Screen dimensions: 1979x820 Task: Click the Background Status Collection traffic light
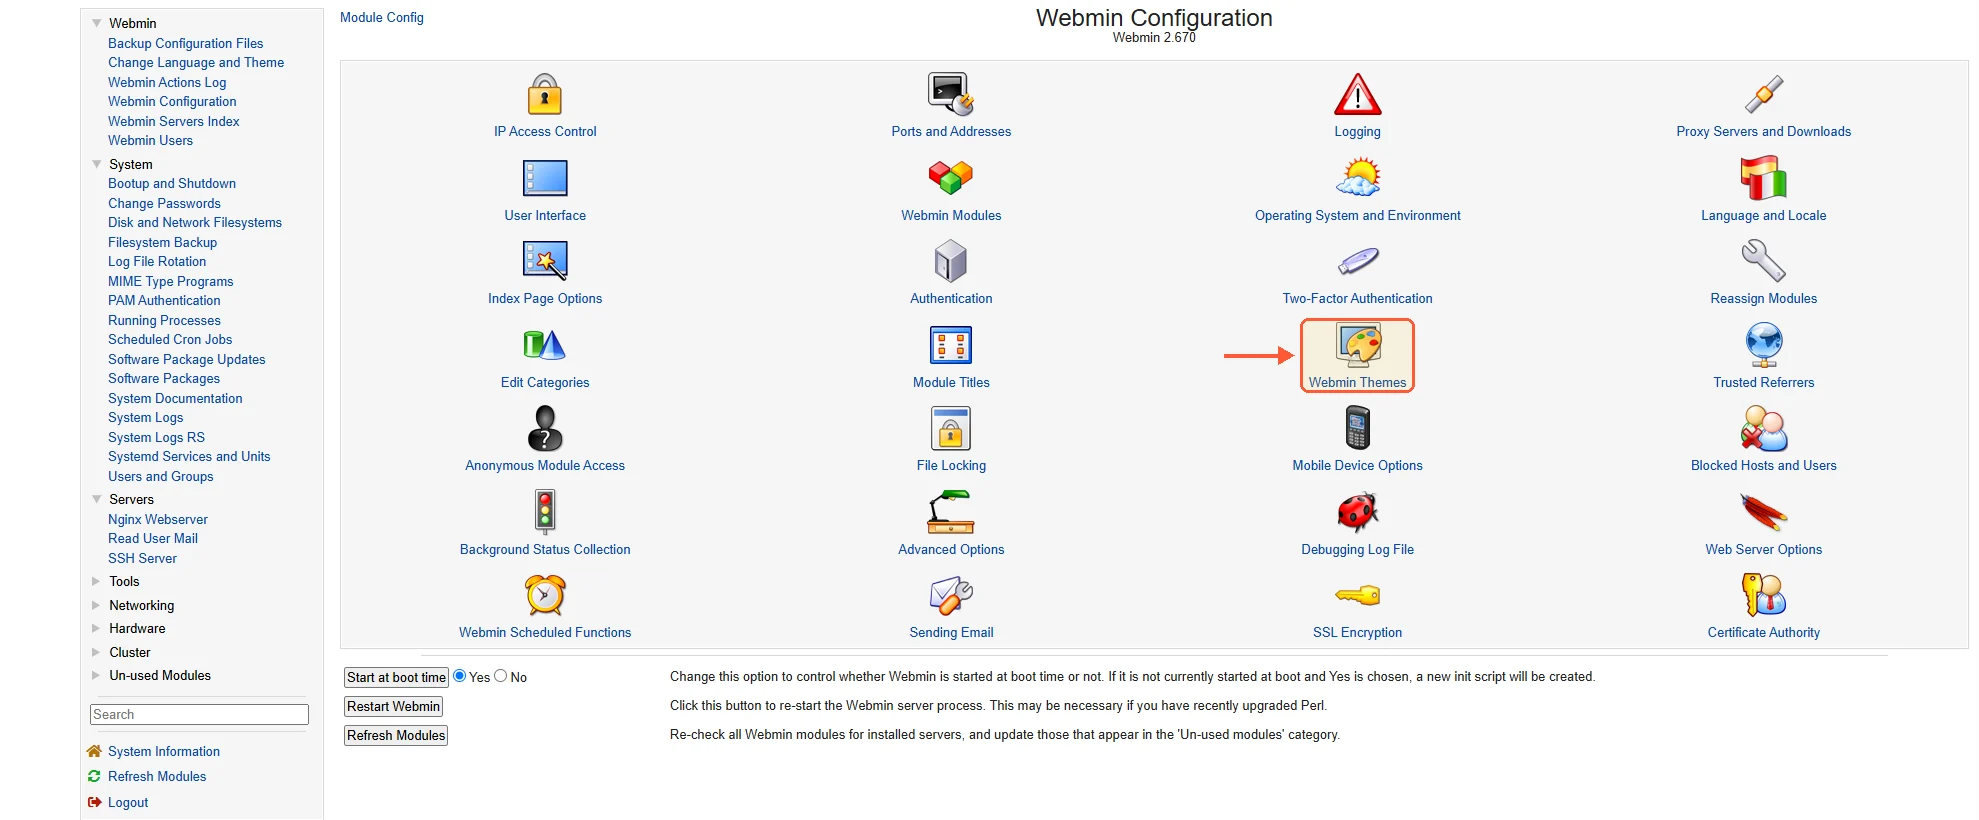tap(545, 512)
